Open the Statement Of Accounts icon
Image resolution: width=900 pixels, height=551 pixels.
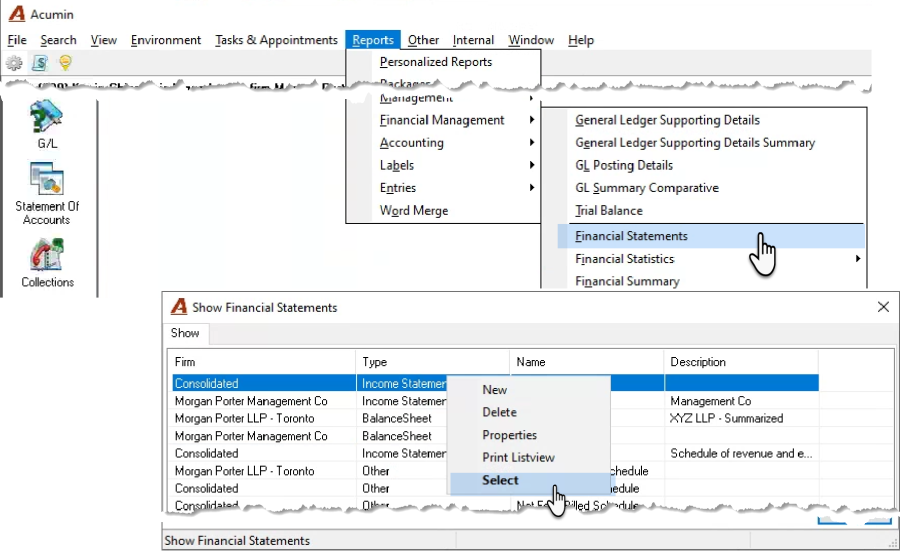[x=47, y=193]
